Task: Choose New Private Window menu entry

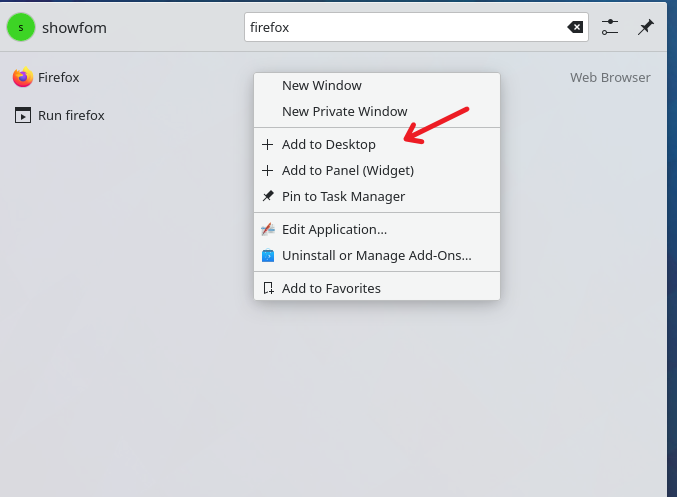Action: (x=377, y=111)
